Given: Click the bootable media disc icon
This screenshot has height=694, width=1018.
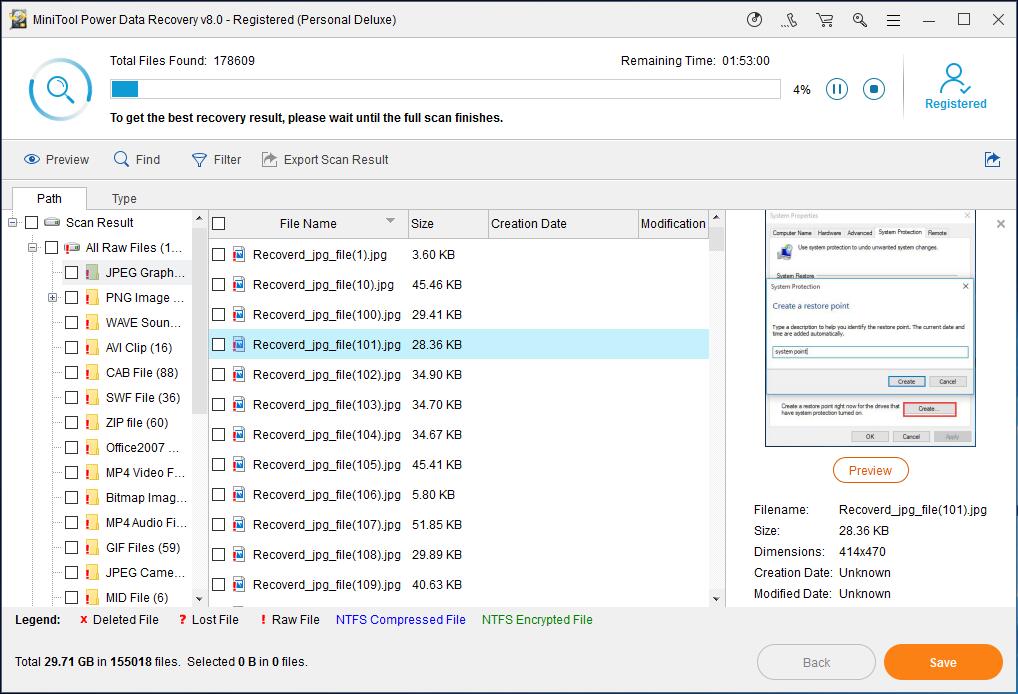Looking at the screenshot, I should click(754, 19).
